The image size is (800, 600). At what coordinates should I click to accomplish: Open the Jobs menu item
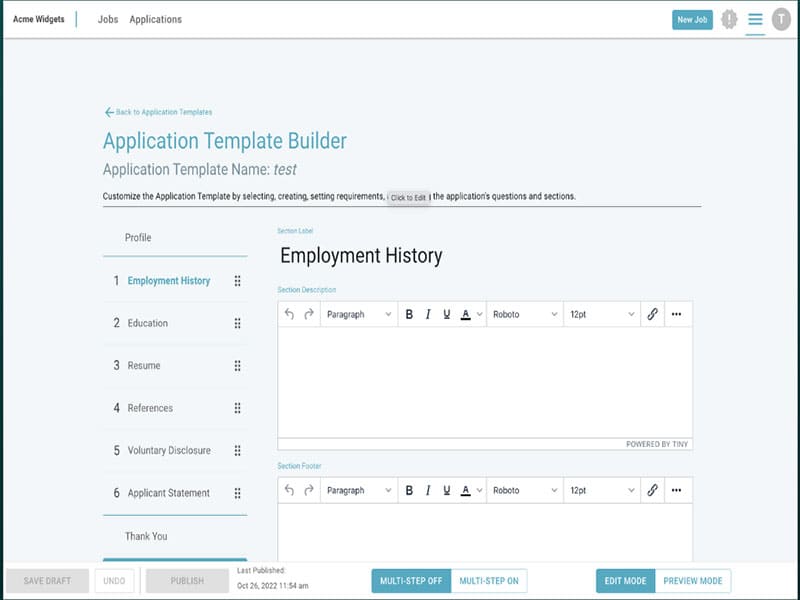click(108, 19)
